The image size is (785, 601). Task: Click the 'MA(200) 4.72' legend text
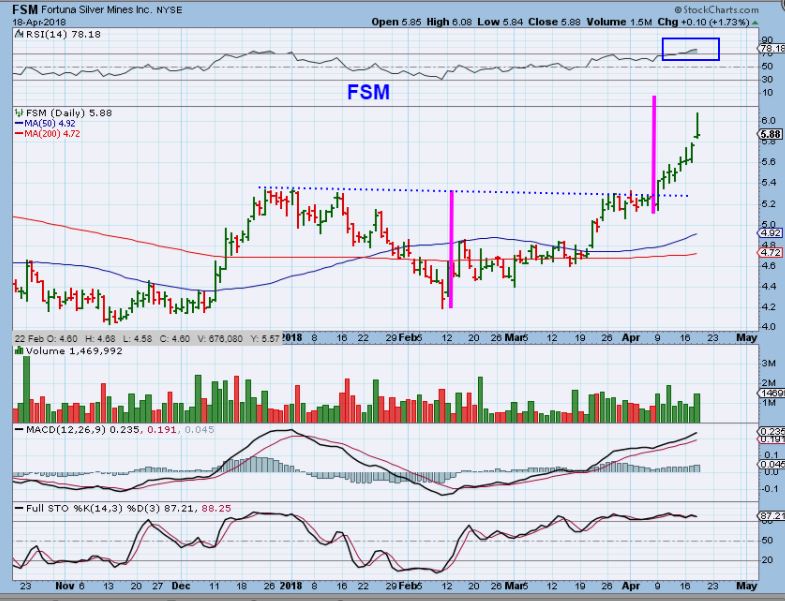click(x=52, y=134)
